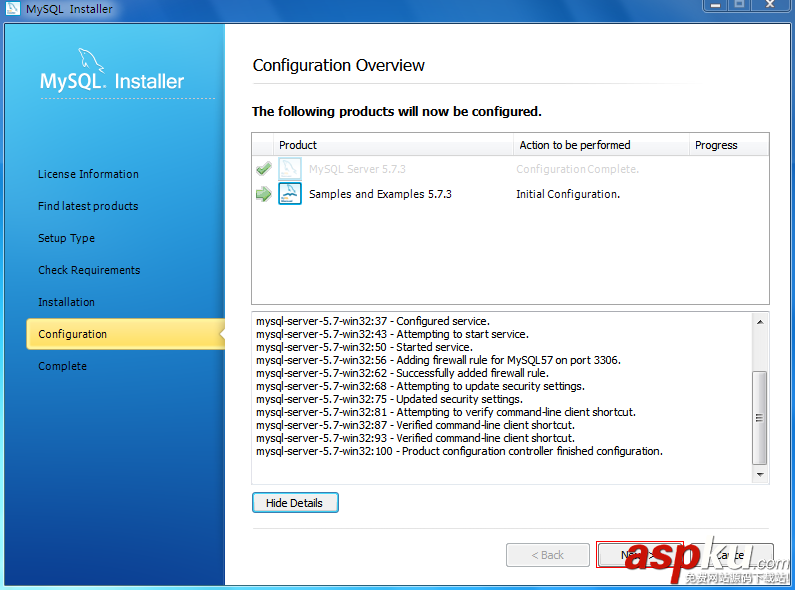795x590 pixels.
Task: Minimize the MySQL Installer window
Action: click(716, 5)
